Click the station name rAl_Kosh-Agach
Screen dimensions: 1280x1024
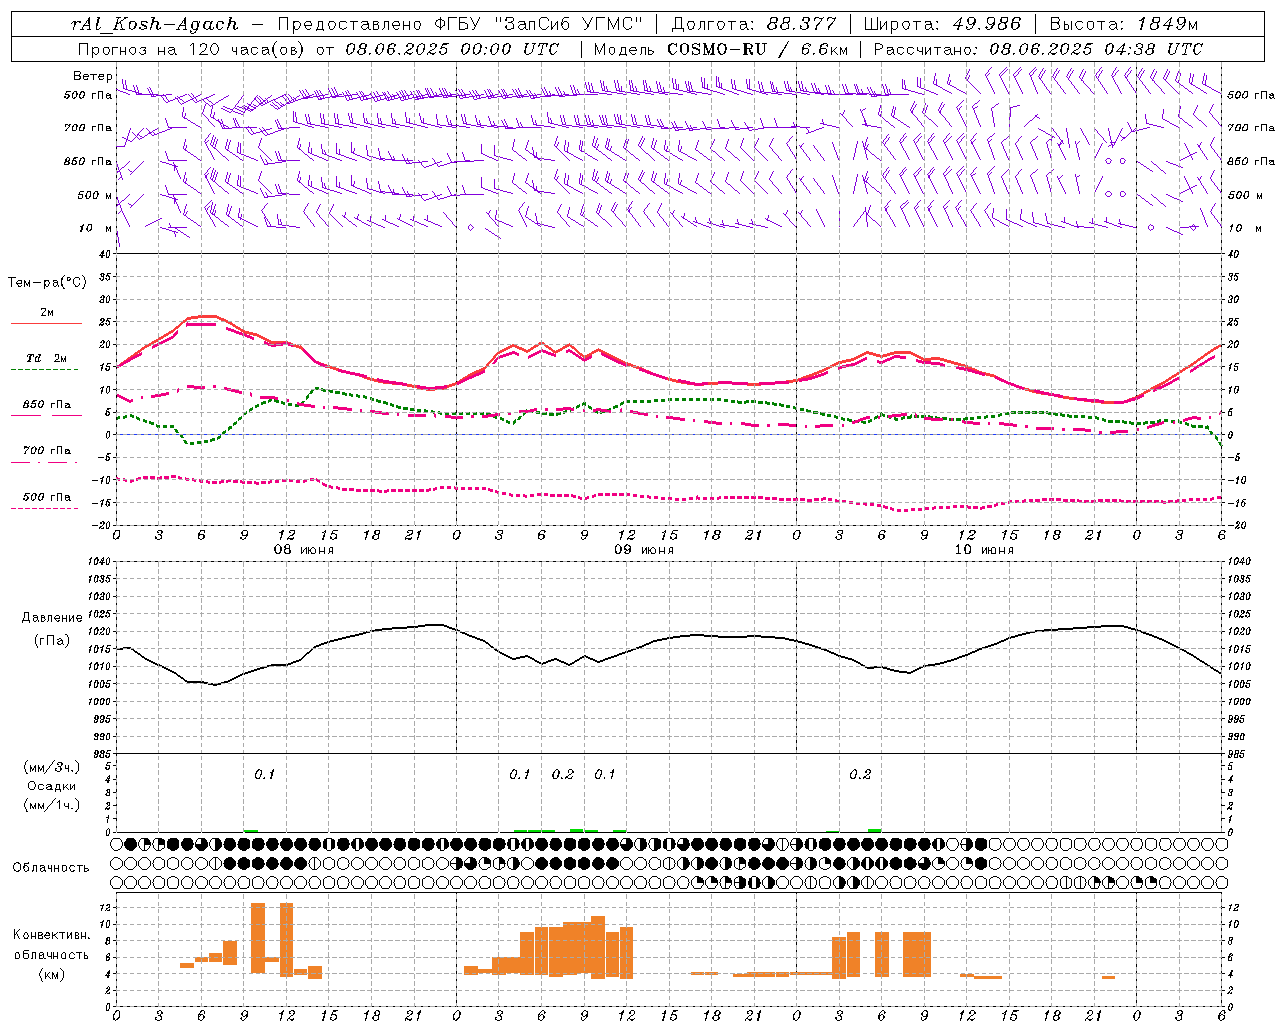(x=155, y=24)
